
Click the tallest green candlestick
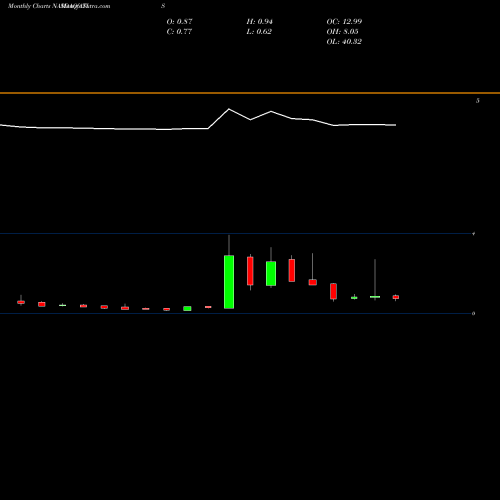(229, 282)
